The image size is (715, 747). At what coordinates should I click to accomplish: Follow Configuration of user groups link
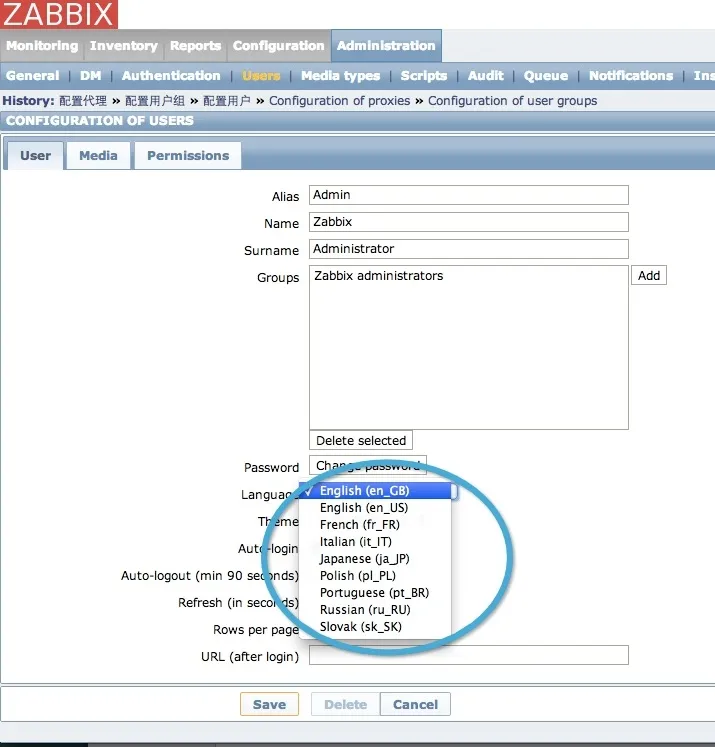coord(513,101)
